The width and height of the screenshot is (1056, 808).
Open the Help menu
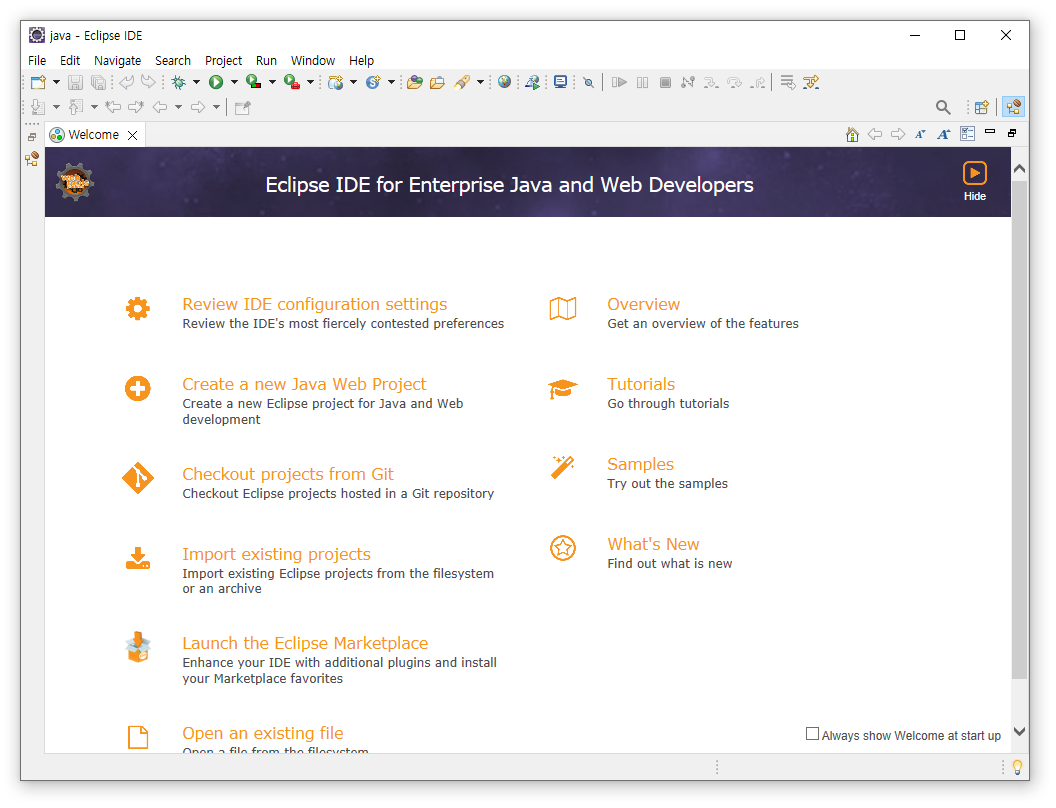click(x=362, y=61)
